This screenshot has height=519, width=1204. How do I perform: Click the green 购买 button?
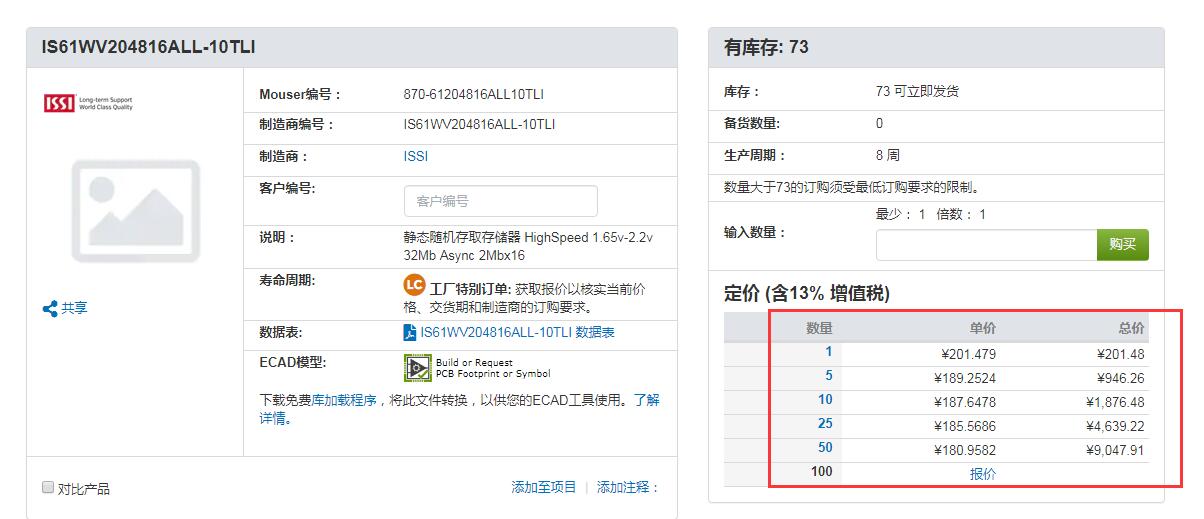[1122, 245]
